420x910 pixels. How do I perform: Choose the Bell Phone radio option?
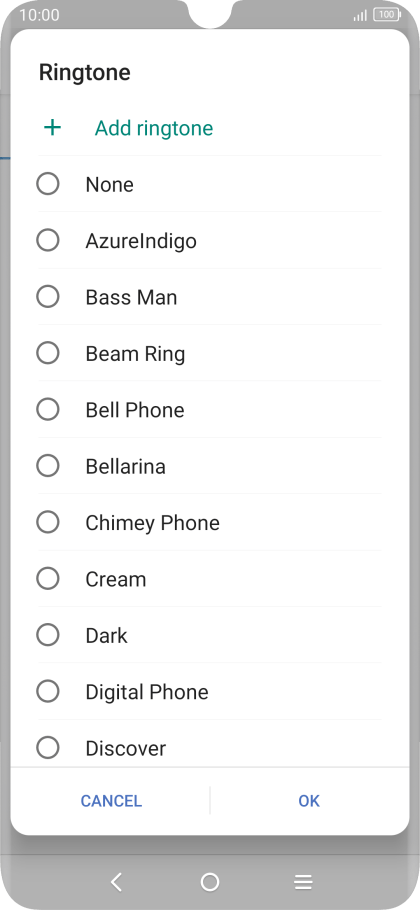pyautogui.click(x=48, y=409)
